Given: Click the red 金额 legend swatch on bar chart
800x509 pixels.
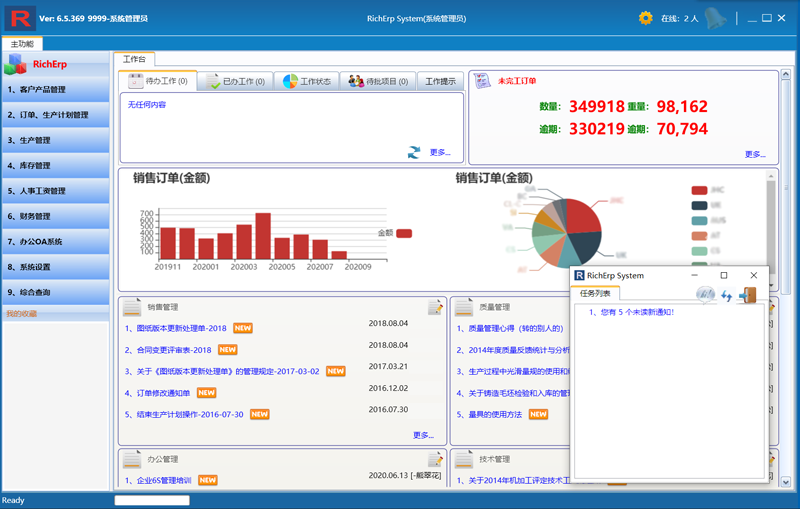Looking at the screenshot, I should [x=404, y=233].
